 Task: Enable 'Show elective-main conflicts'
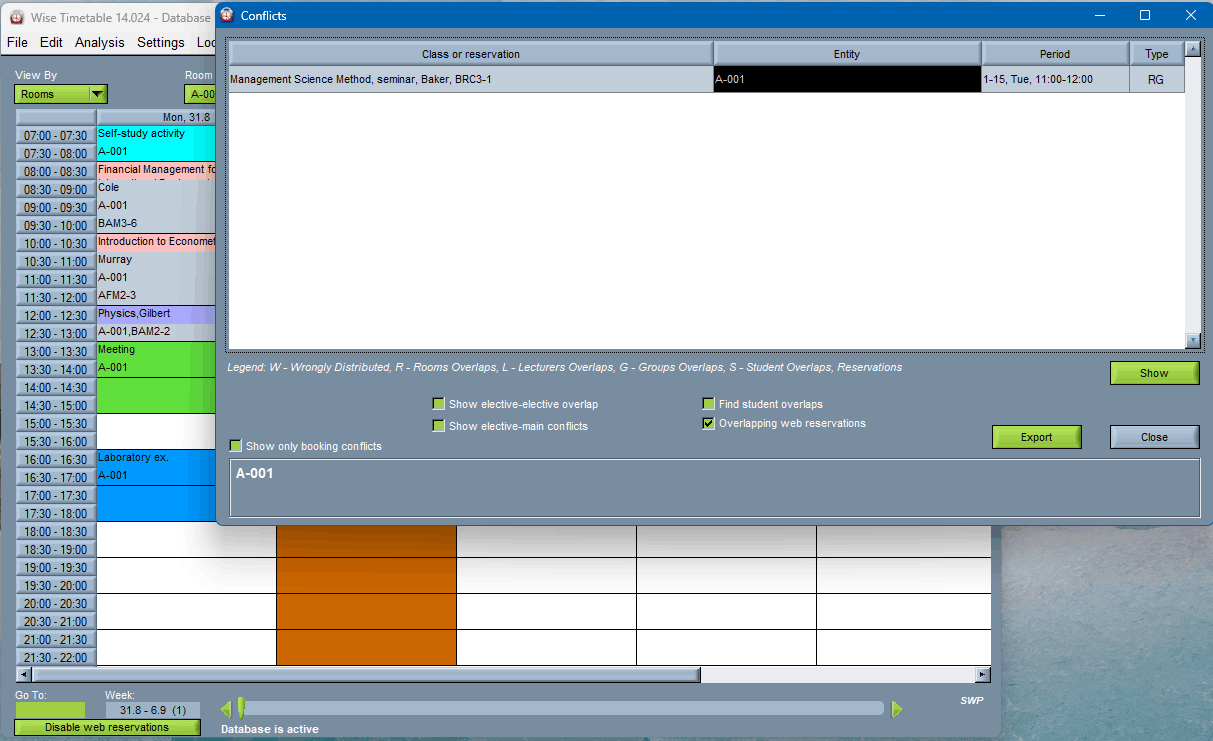(438, 424)
